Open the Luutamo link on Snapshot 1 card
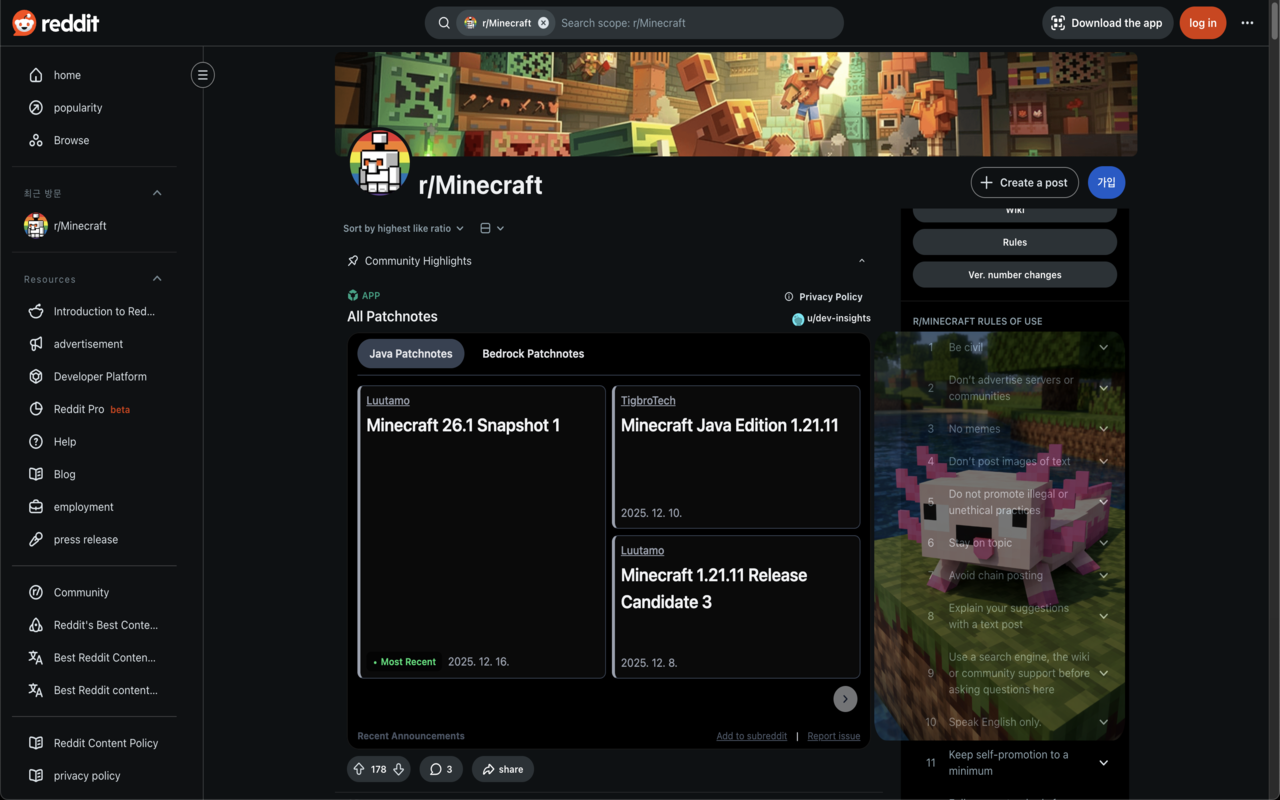Image resolution: width=1280 pixels, height=800 pixels. coord(388,401)
